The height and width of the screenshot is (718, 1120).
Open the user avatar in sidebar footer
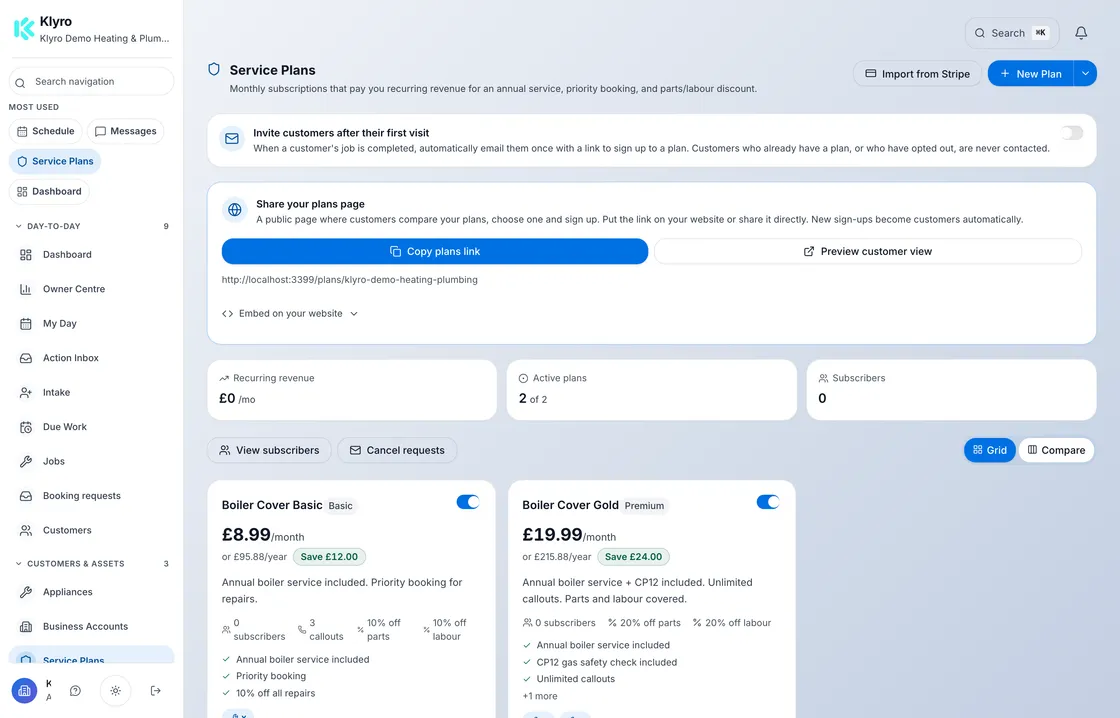24,691
